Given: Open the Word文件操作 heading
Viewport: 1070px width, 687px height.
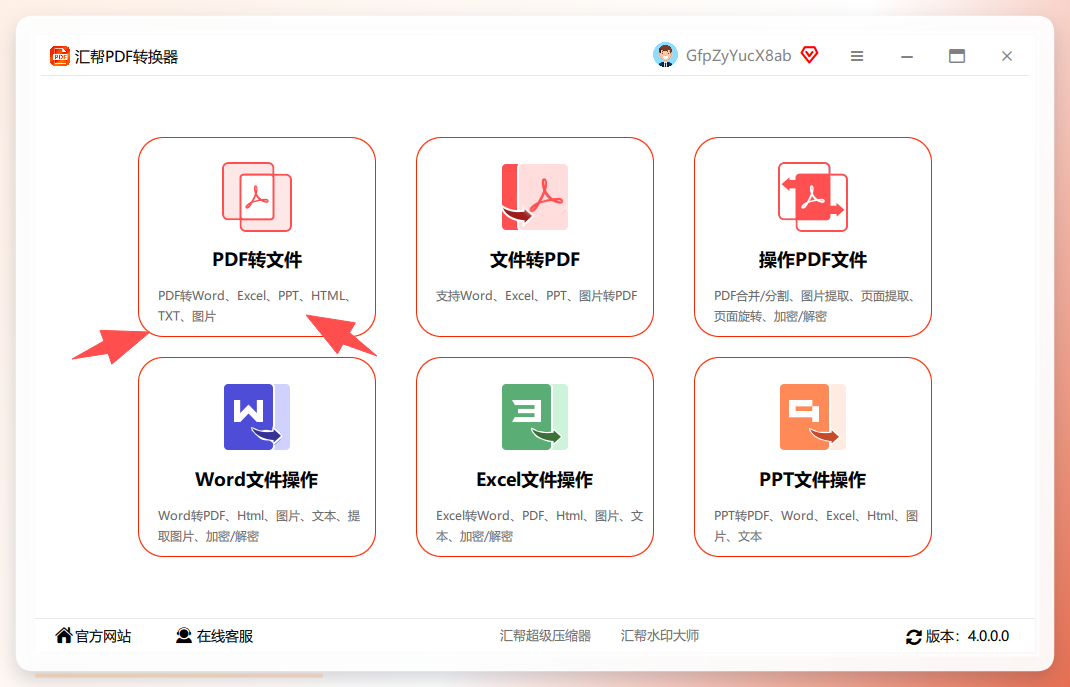Looking at the screenshot, I should [x=257, y=480].
